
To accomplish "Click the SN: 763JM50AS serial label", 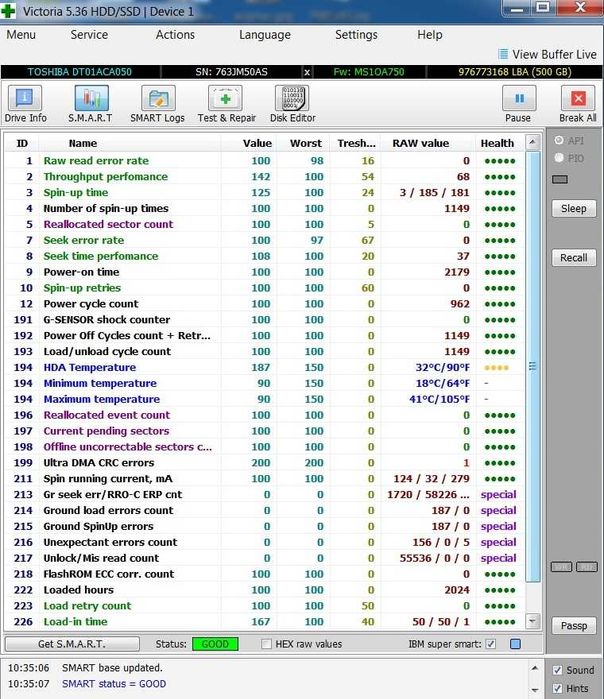I will [x=231, y=72].
